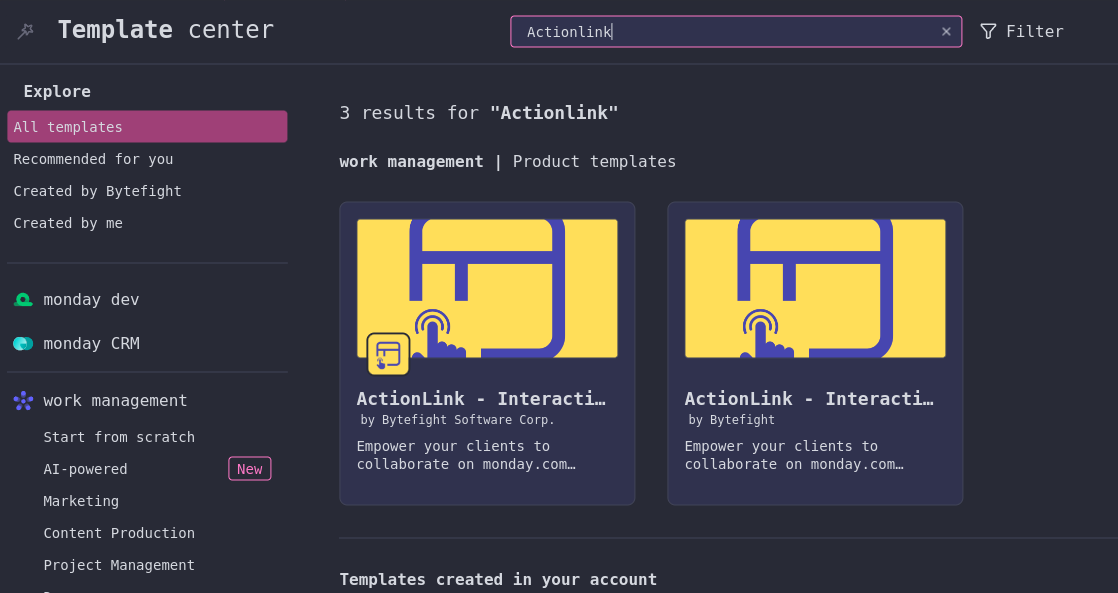Open the second ActionLink thumbnail by Bytefight
This screenshot has height=593, width=1118.
815,288
